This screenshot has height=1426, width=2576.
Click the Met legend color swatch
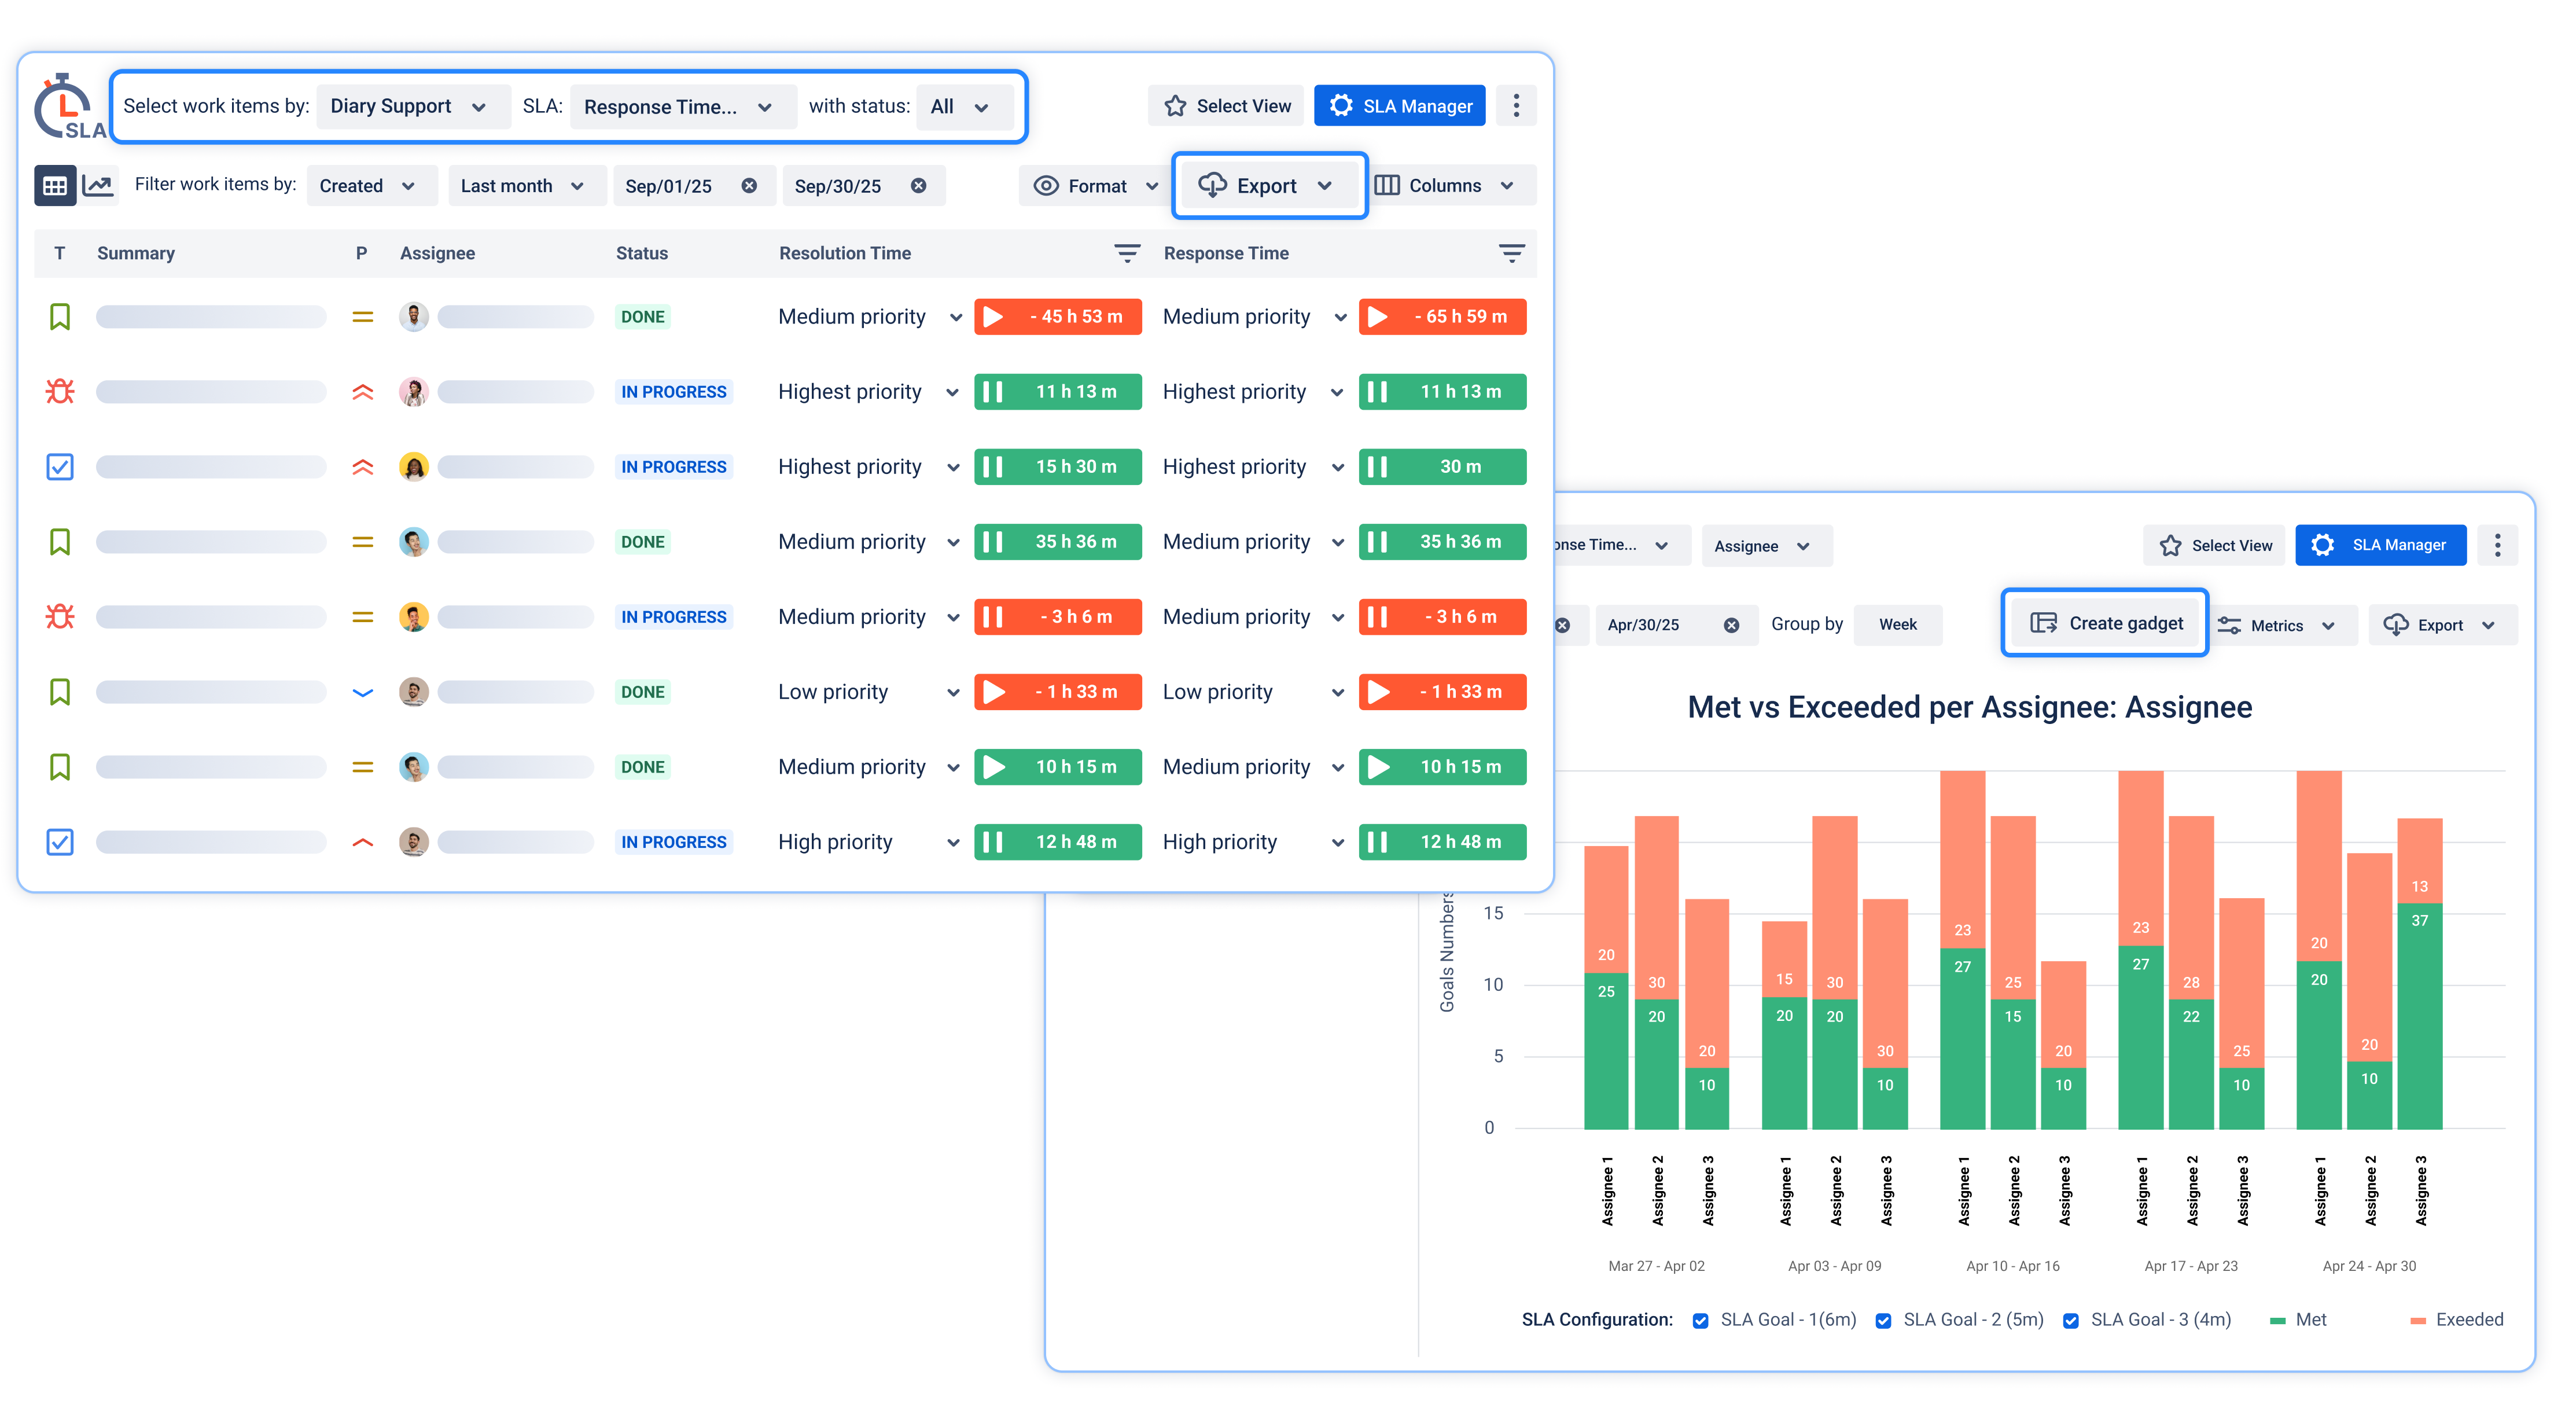[x=2278, y=1321]
